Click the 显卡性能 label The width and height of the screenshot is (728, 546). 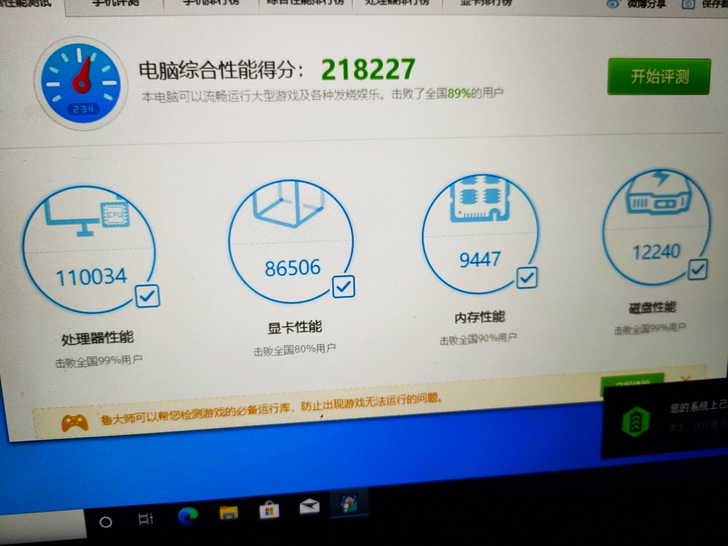(x=295, y=327)
